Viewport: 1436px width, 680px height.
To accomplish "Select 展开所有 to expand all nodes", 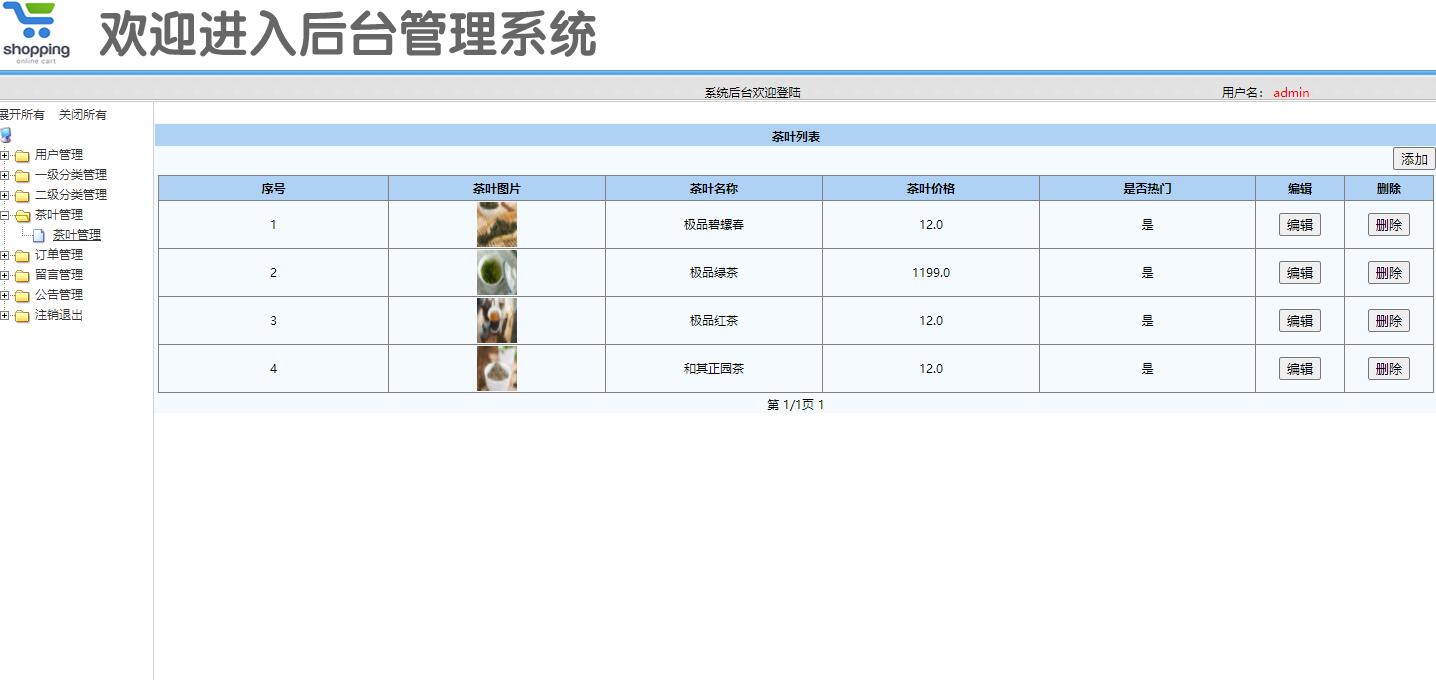I will [20, 114].
